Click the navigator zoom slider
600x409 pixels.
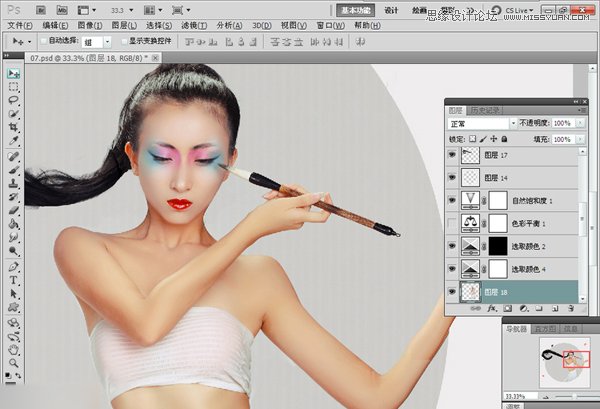click(x=574, y=396)
